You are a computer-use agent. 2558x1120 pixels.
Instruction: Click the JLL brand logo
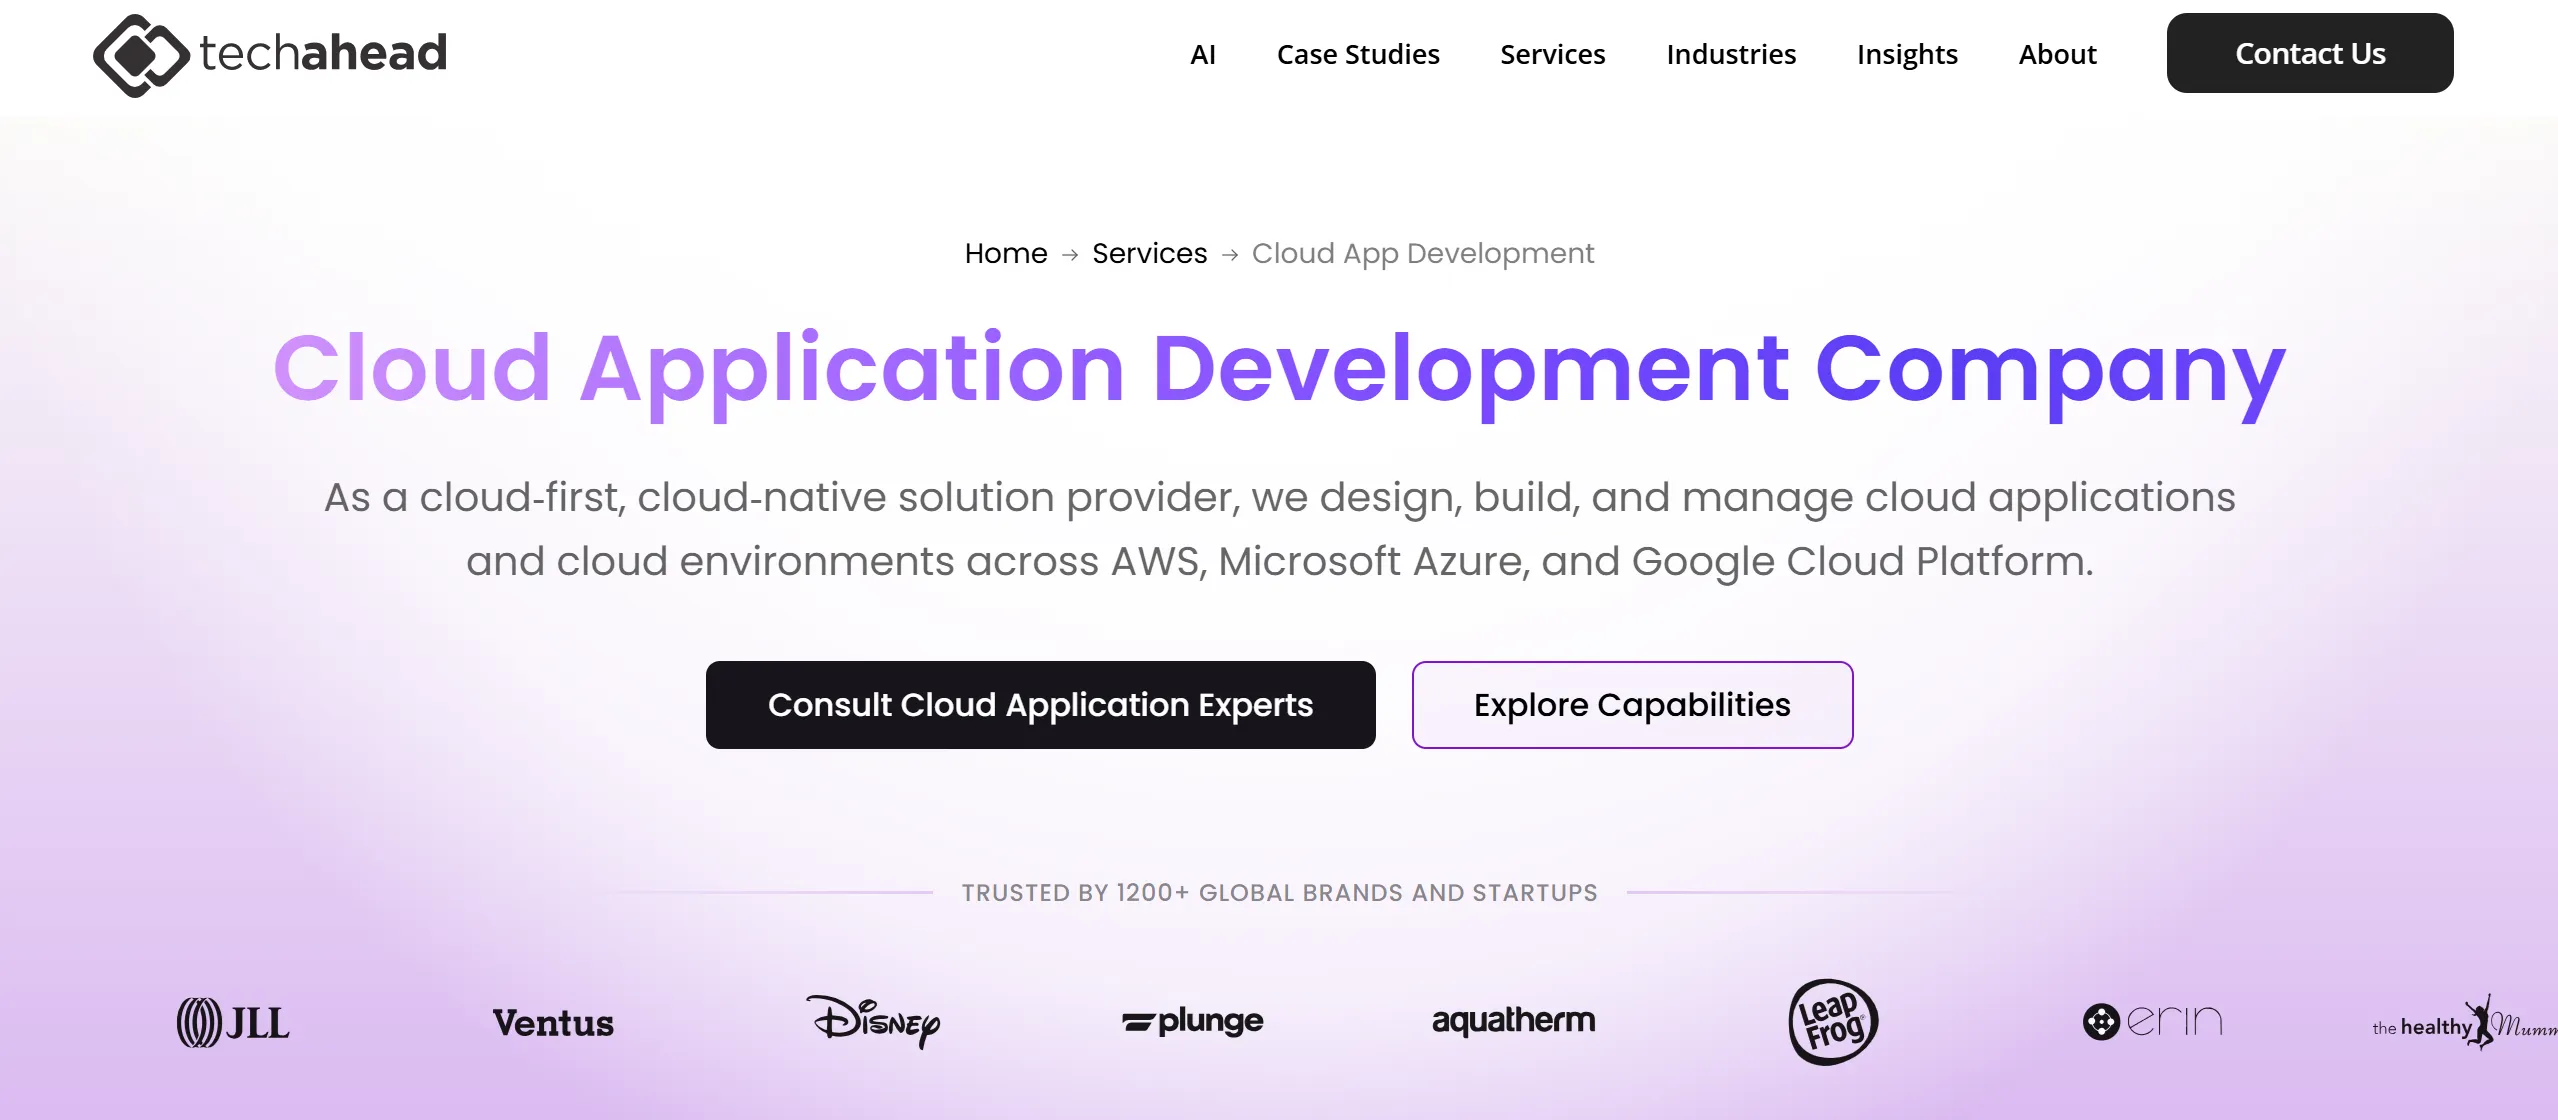233,1022
